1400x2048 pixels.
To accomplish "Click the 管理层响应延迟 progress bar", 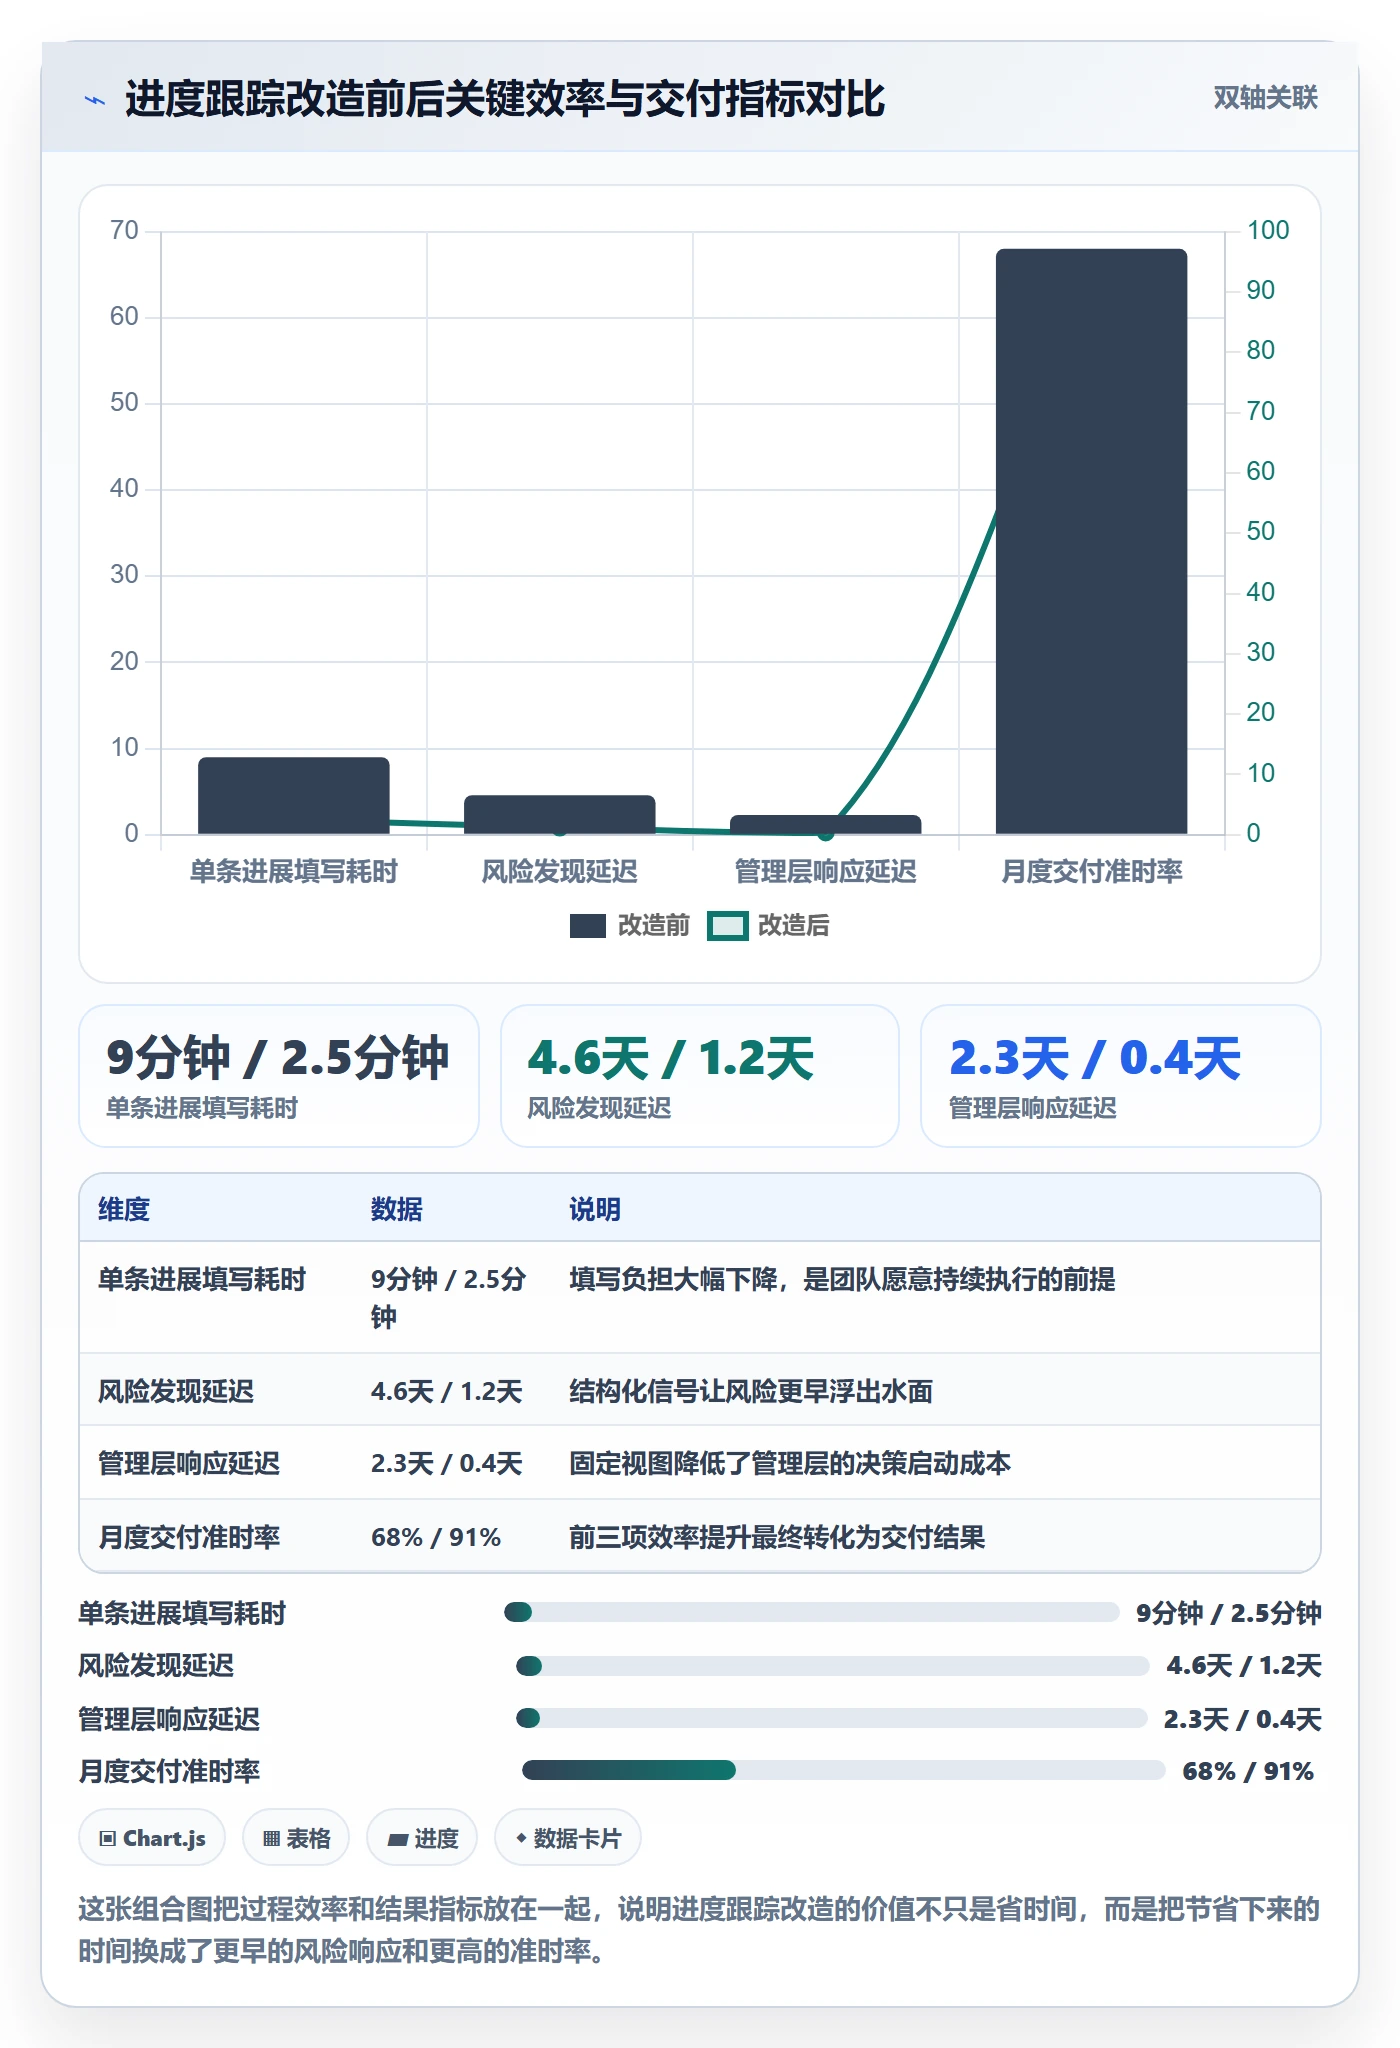I will 831,1718.
